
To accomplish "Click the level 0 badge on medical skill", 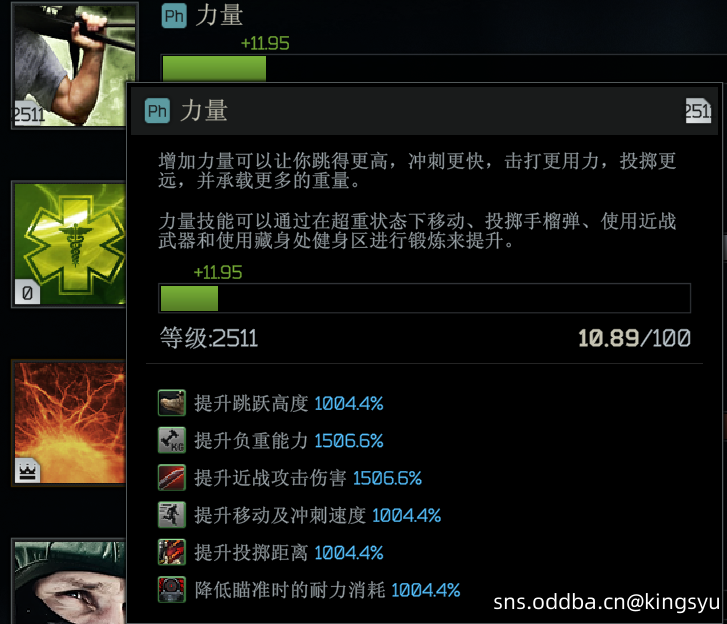I will click(27, 292).
